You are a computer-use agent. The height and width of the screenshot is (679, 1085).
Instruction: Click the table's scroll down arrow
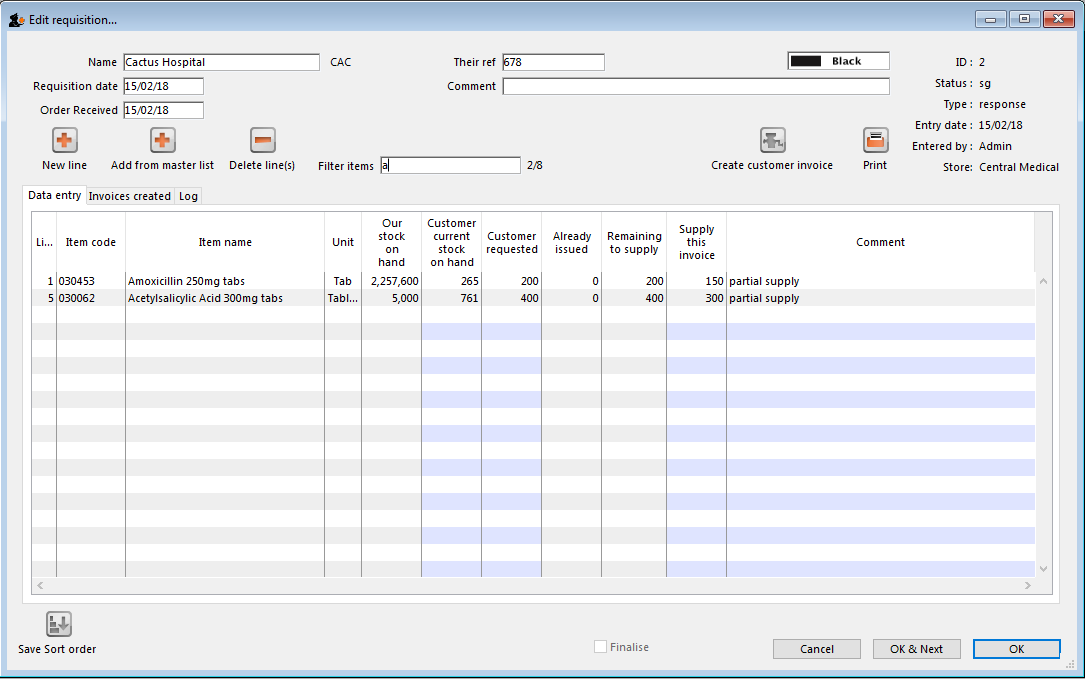1043,569
